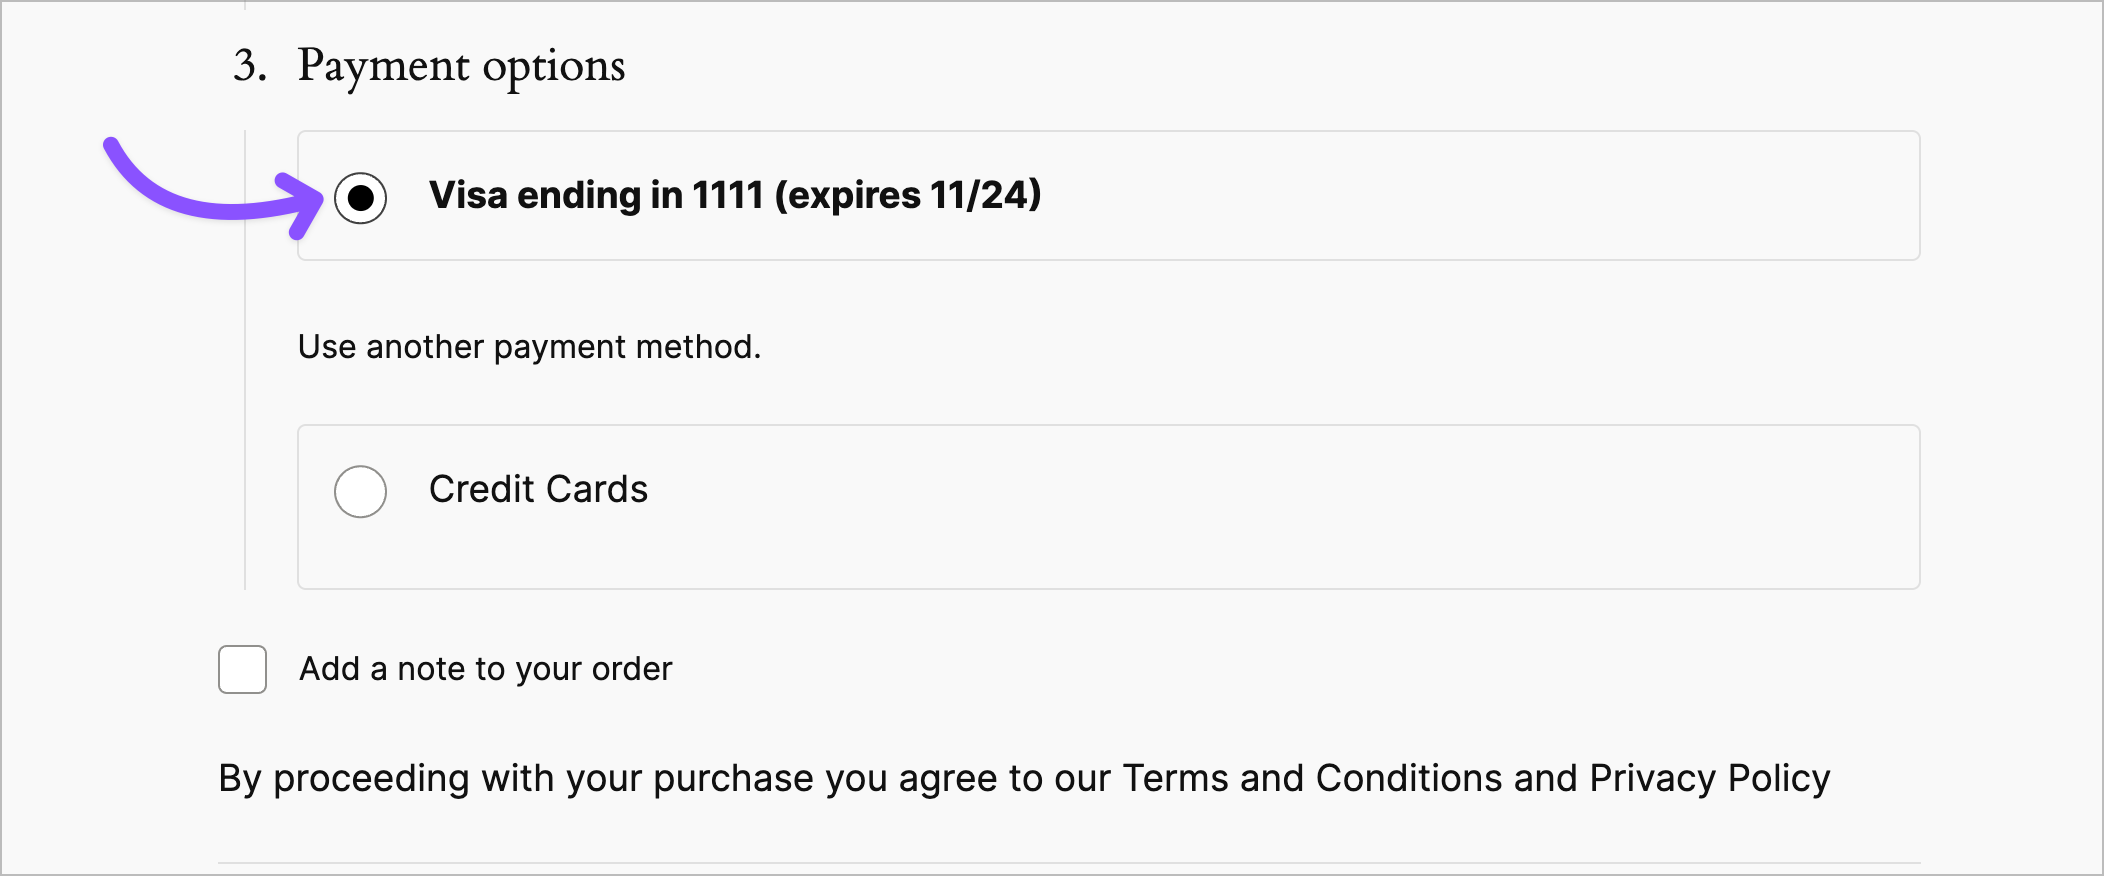Screen dimensions: 2104x876
Task: Check Add a note to your order
Action: (241, 670)
